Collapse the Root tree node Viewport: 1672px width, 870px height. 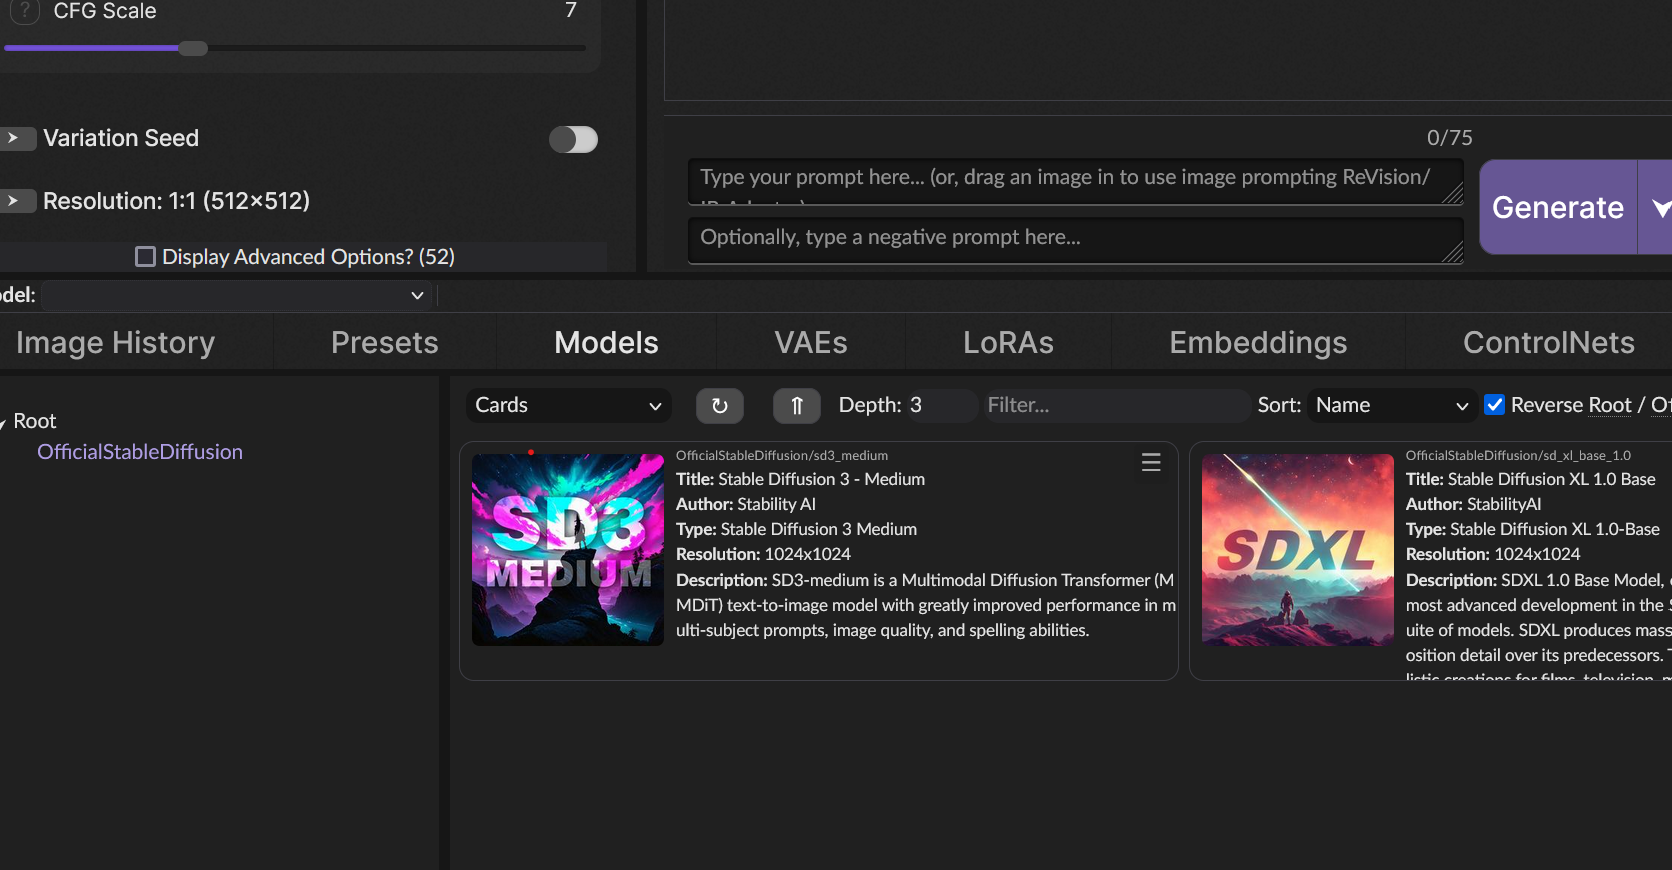tap(3, 422)
